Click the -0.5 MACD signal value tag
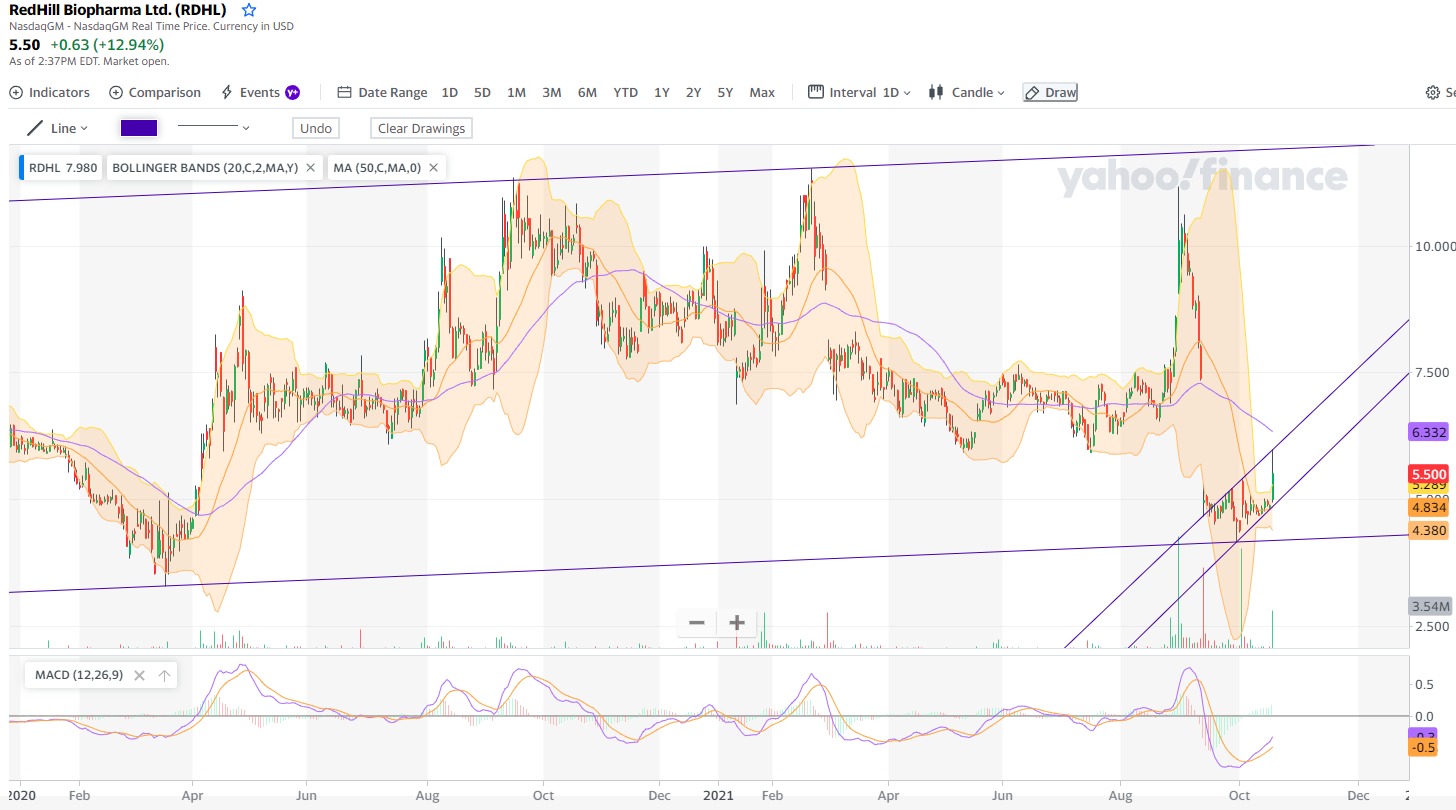This screenshot has width=1456, height=810. coord(1425,748)
